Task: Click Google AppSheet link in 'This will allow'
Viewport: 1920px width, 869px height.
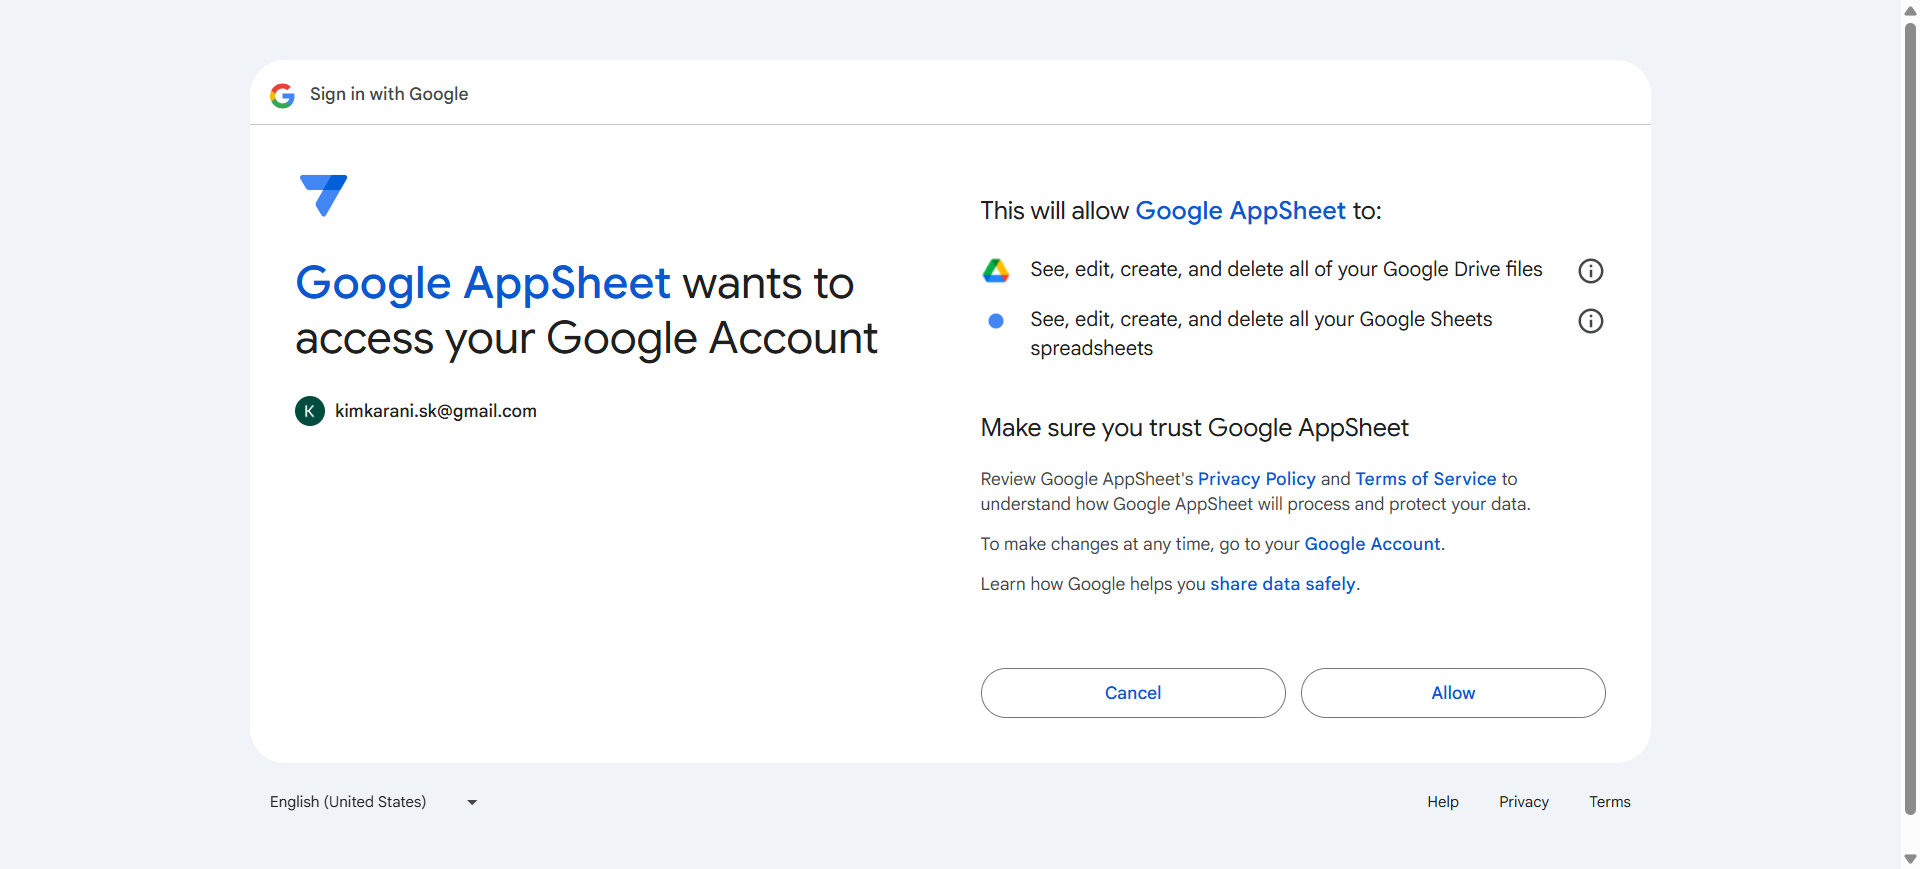Action: click(x=1240, y=211)
